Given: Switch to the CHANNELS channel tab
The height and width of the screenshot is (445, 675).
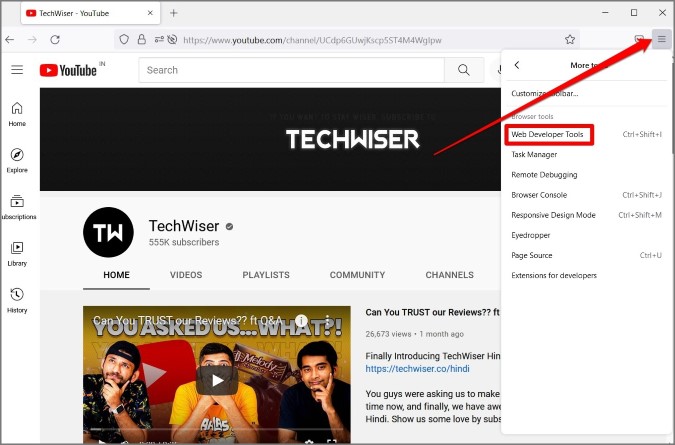Looking at the screenshot, I should click(449, 275).
